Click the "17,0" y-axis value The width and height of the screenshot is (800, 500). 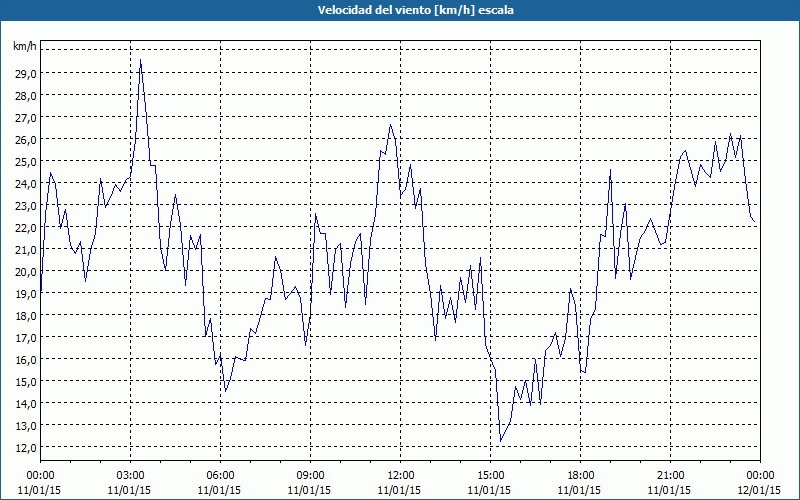26,338
